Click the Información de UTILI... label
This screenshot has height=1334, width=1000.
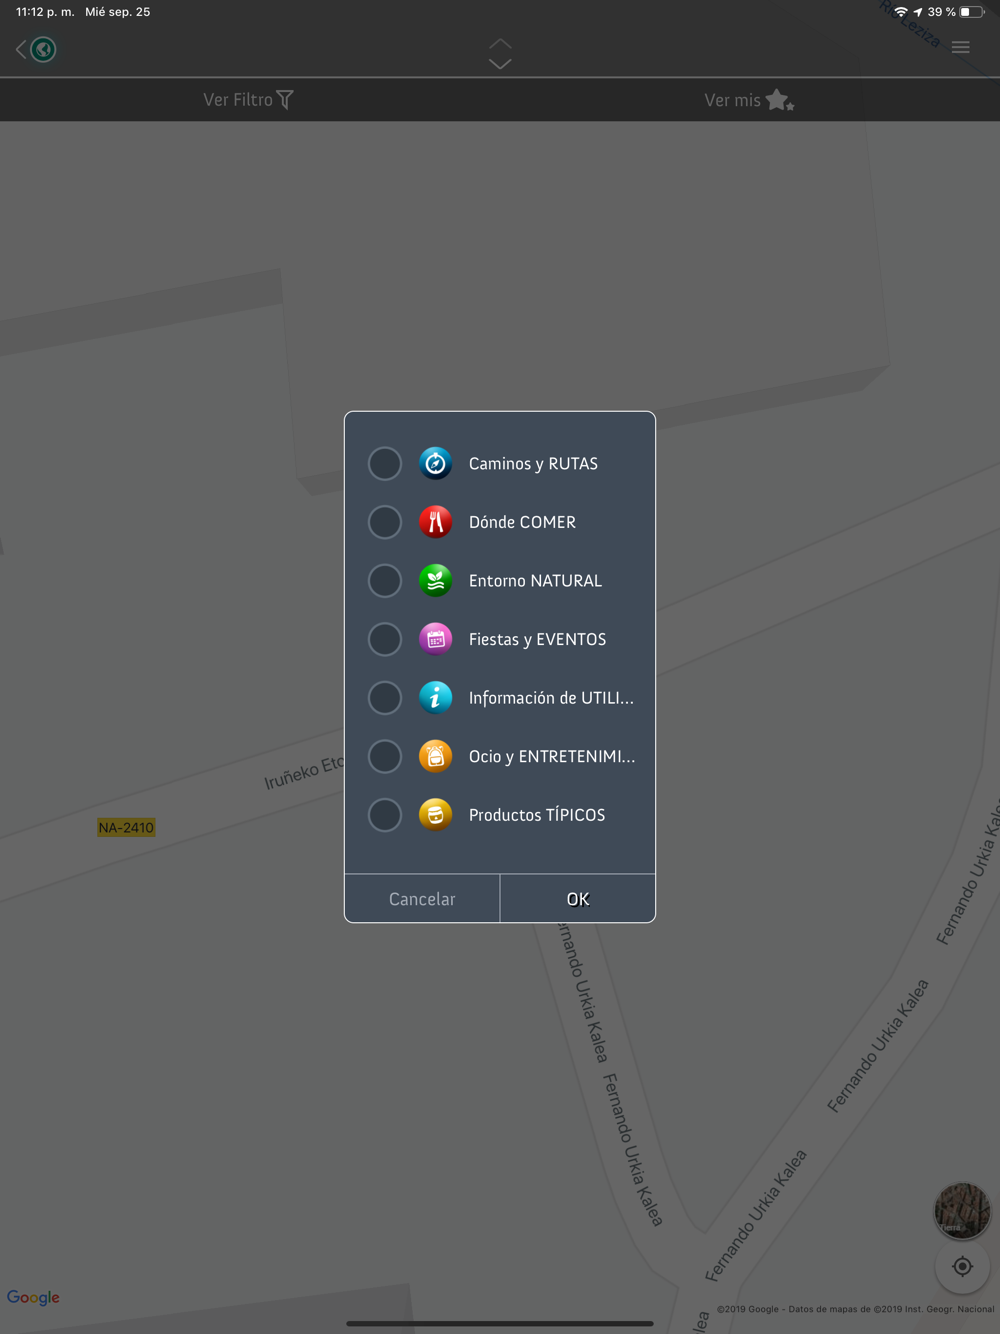(x=551, y=698)
